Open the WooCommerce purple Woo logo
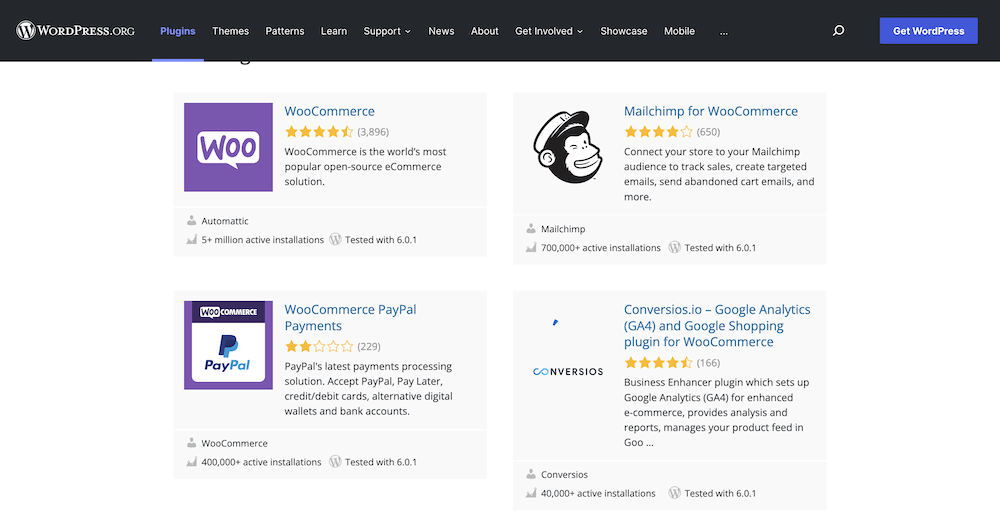Image resolution: width=1000 pixels, height=521 pixels. 228,147
